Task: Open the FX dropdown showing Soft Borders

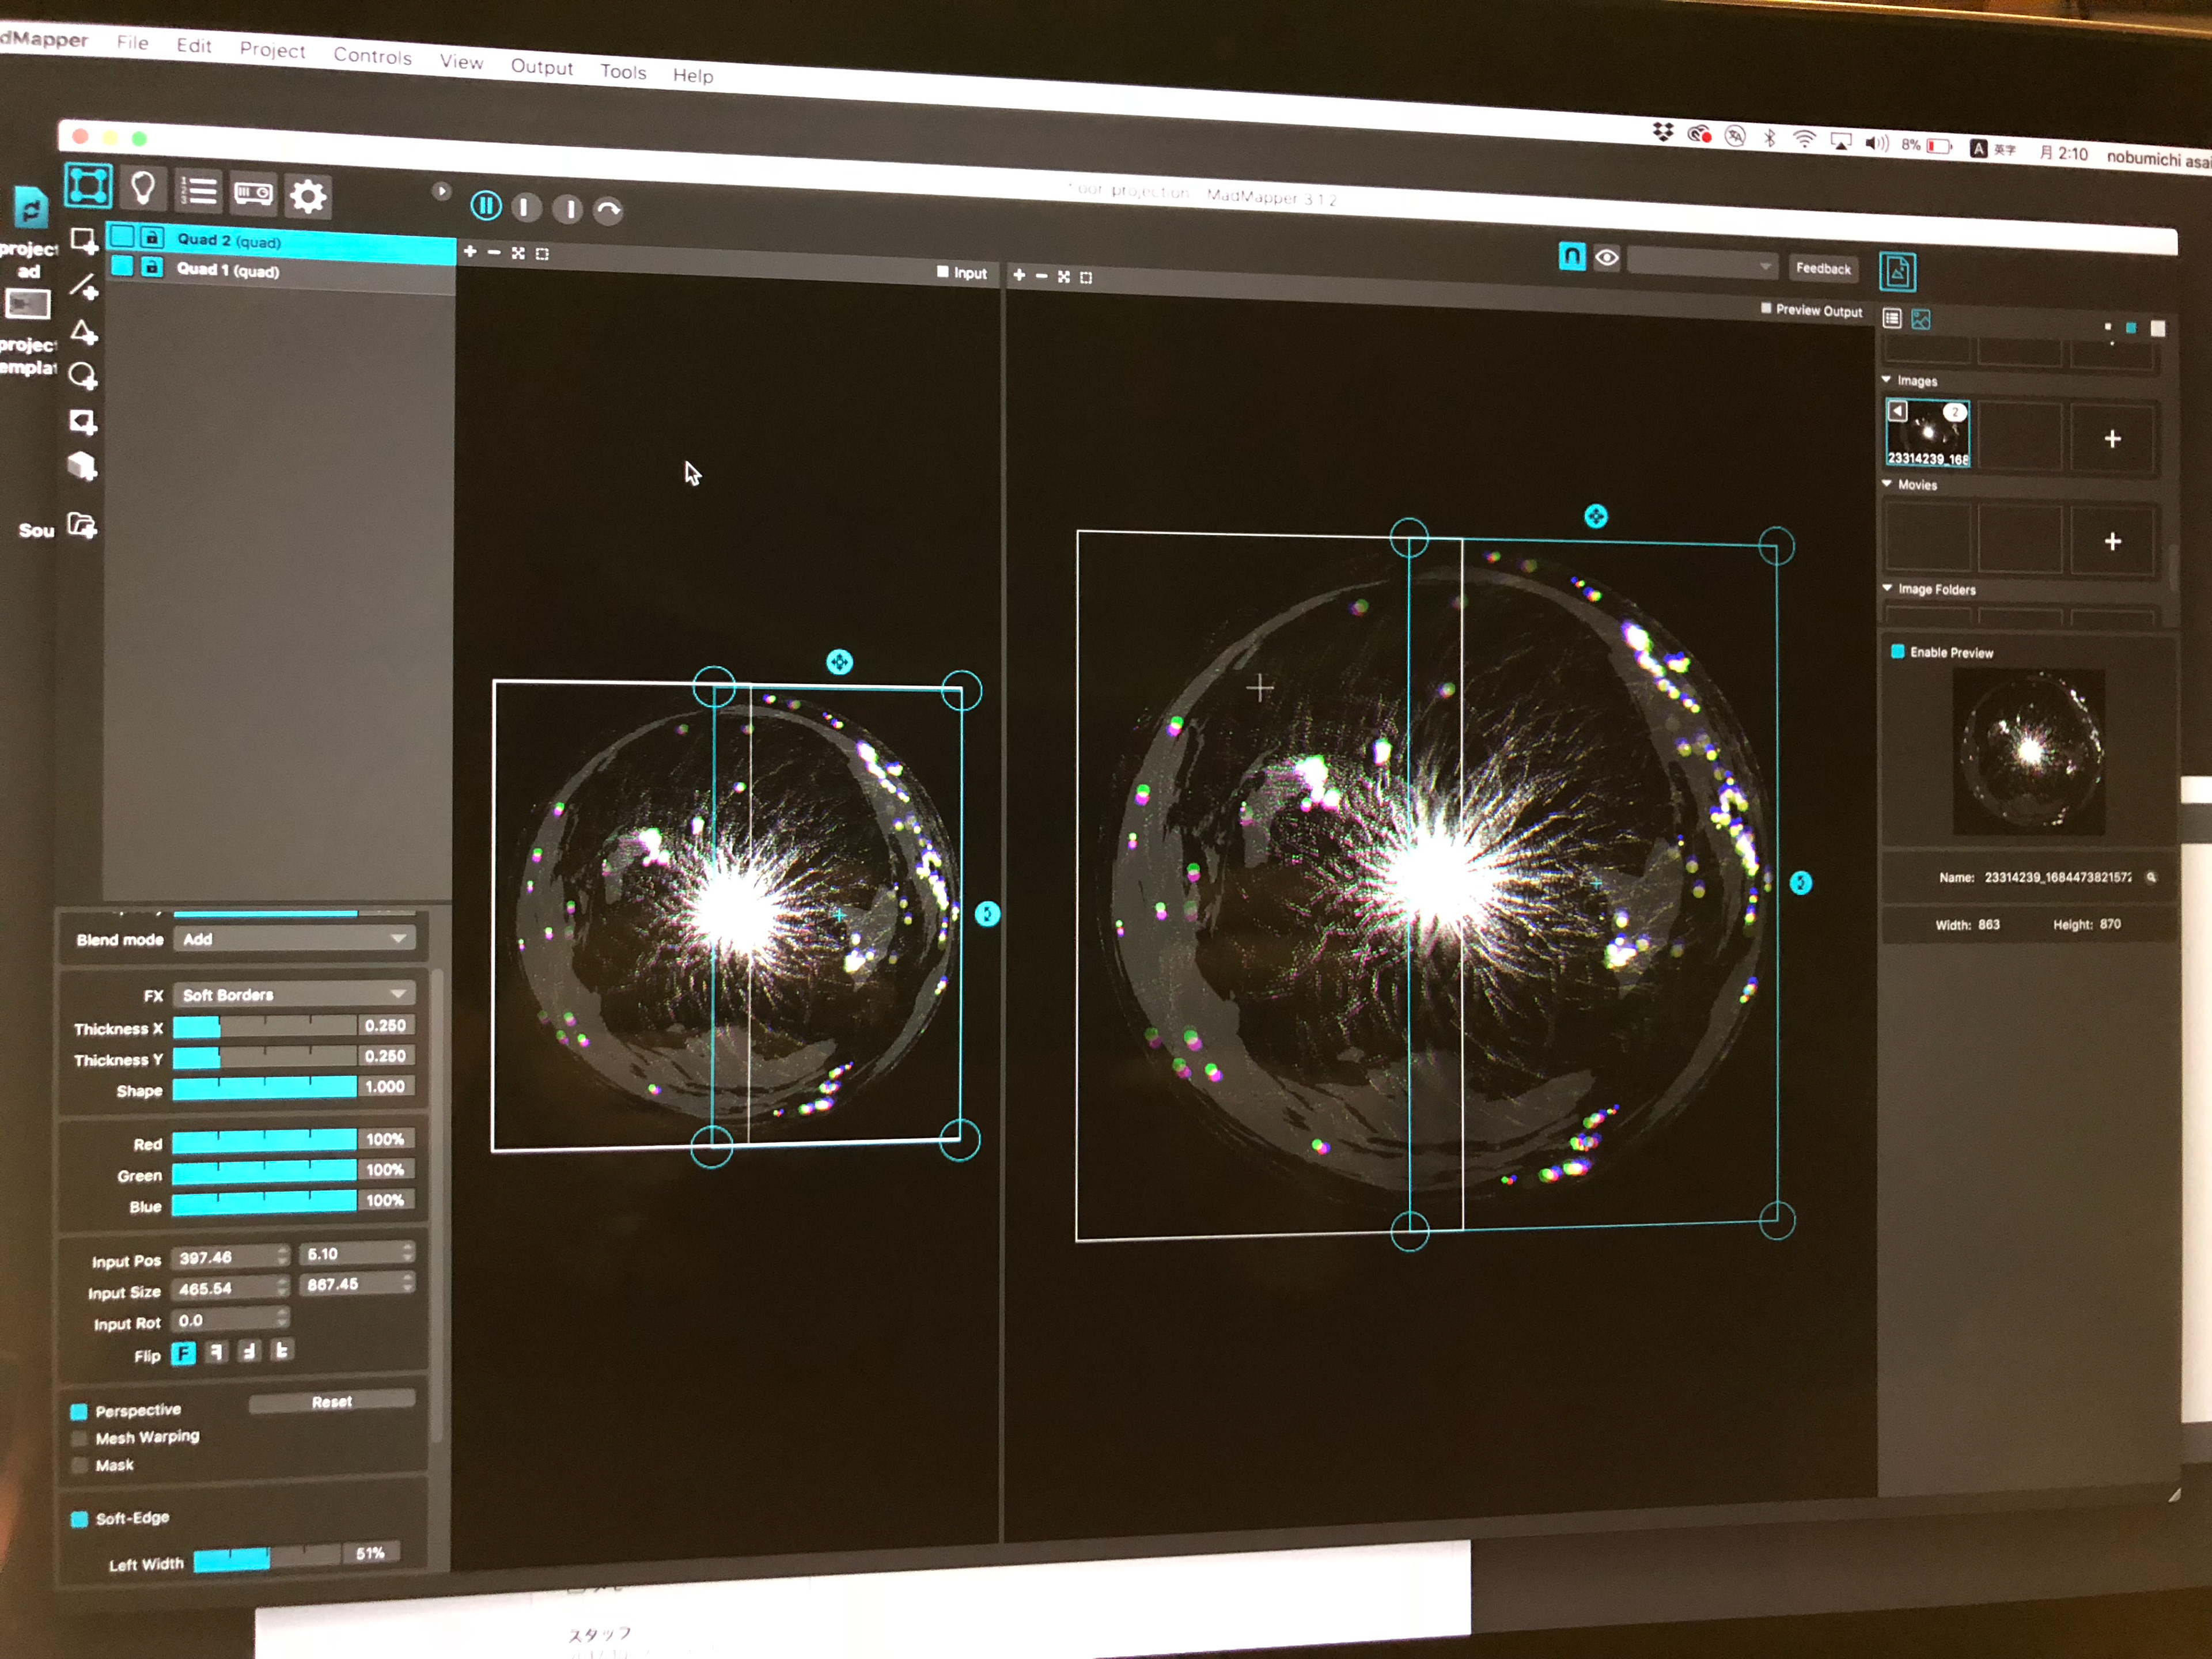Action: [294, 994]
